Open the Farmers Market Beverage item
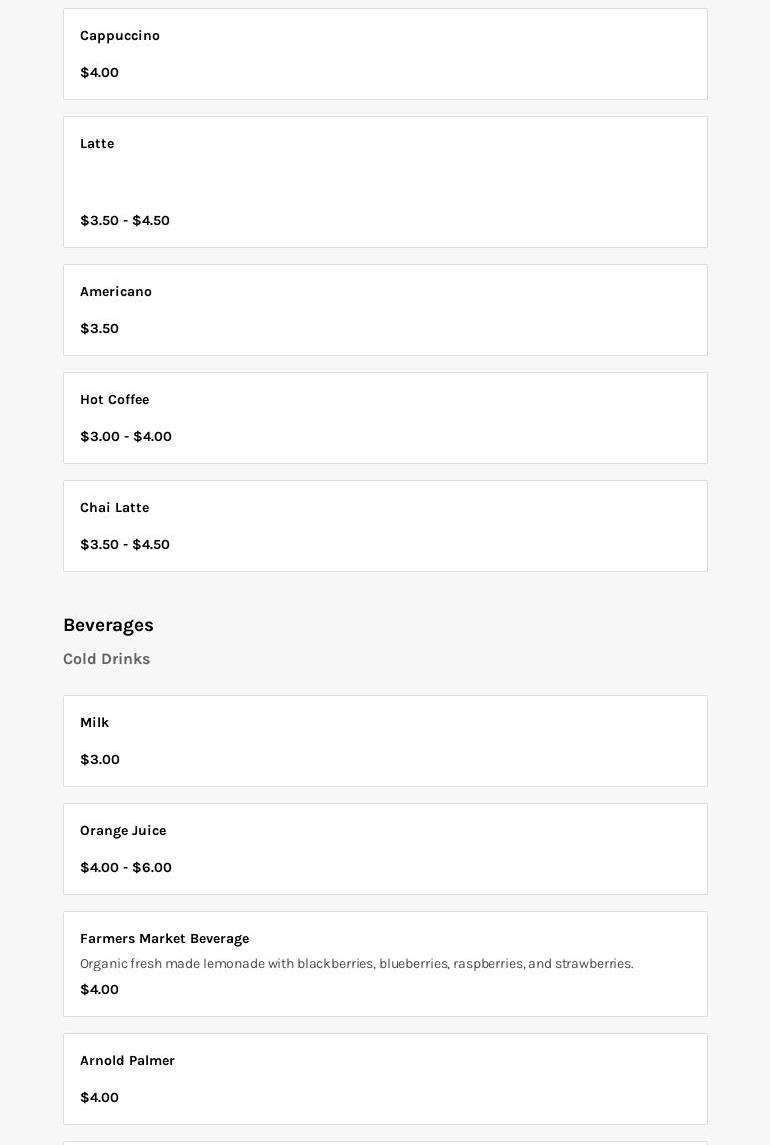 (x=164, y=939)
